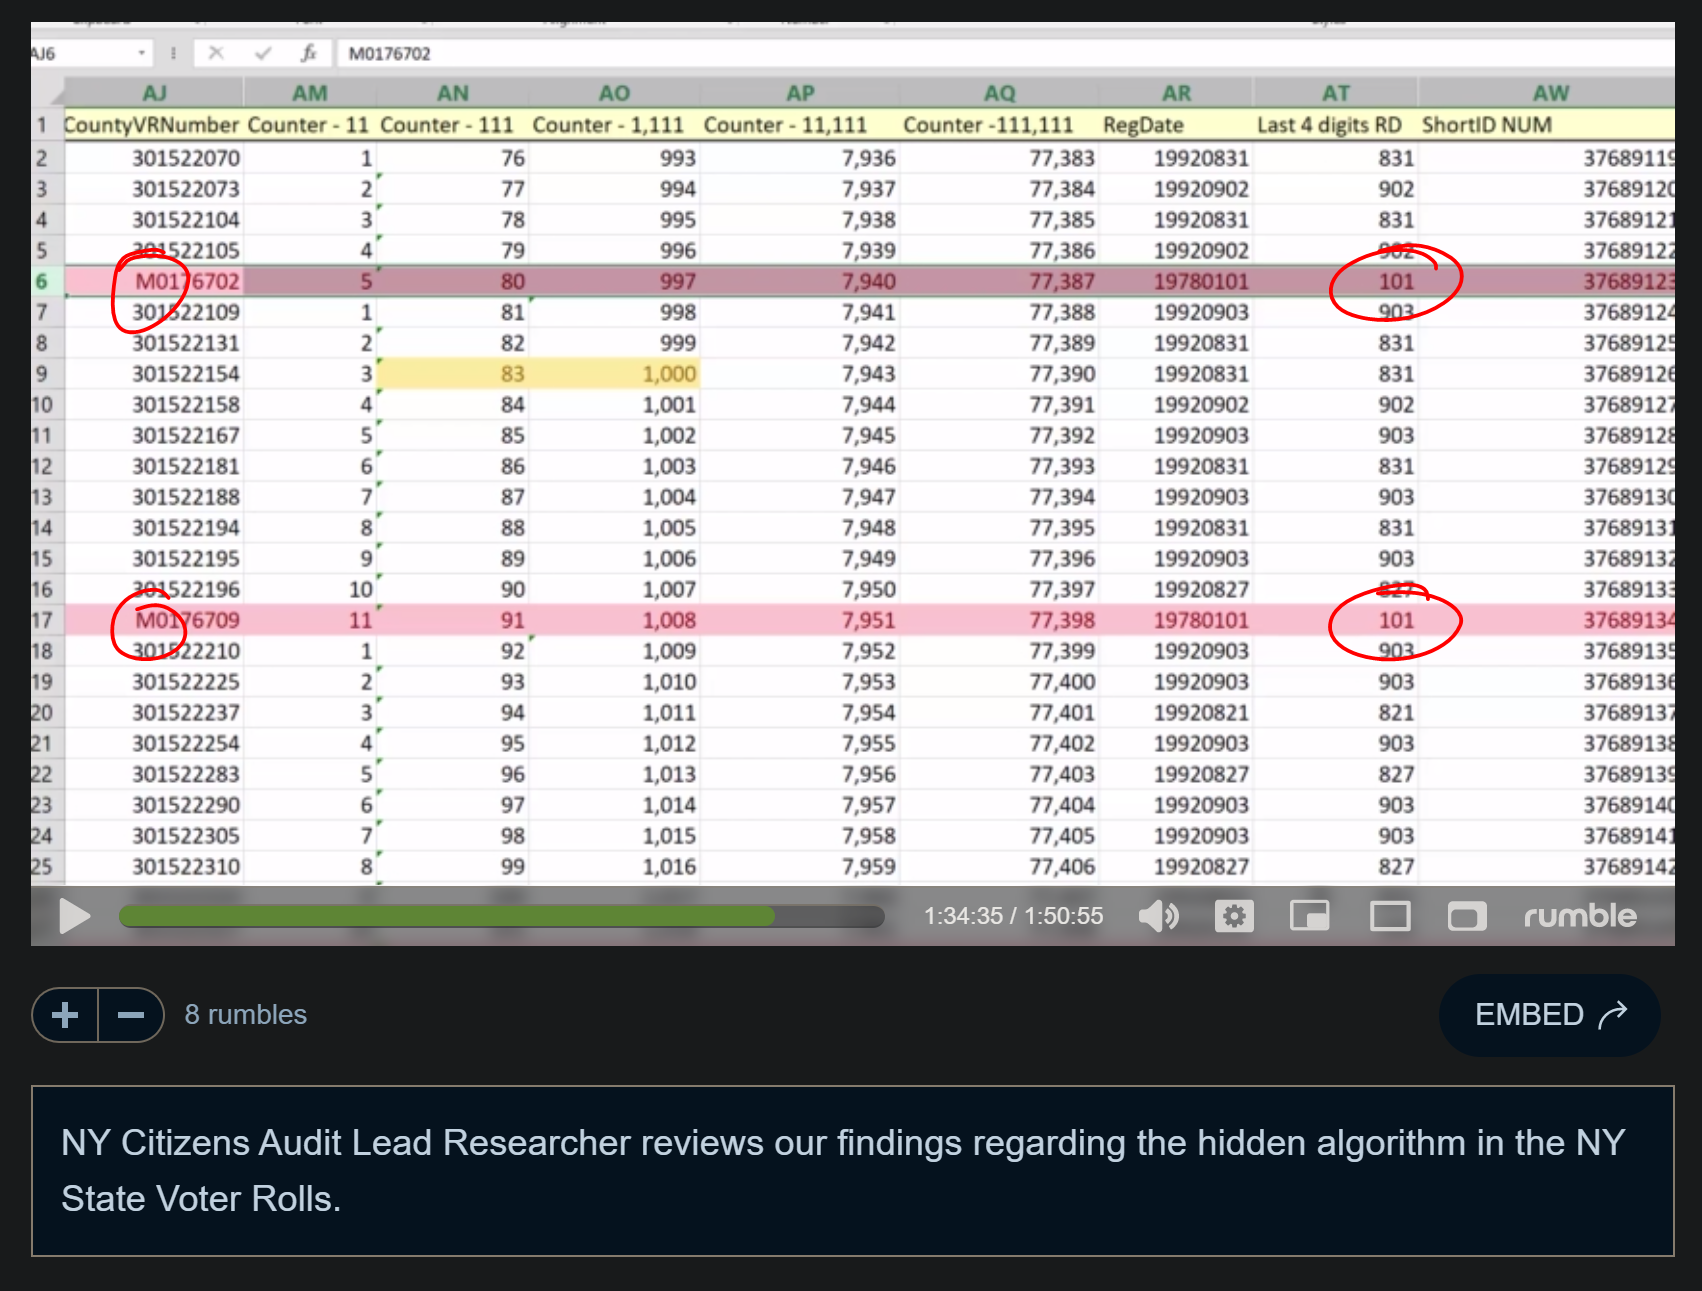Click cell 77,383 in row 2
This screenshot has height=1291, width=1702.
point(999,158)
